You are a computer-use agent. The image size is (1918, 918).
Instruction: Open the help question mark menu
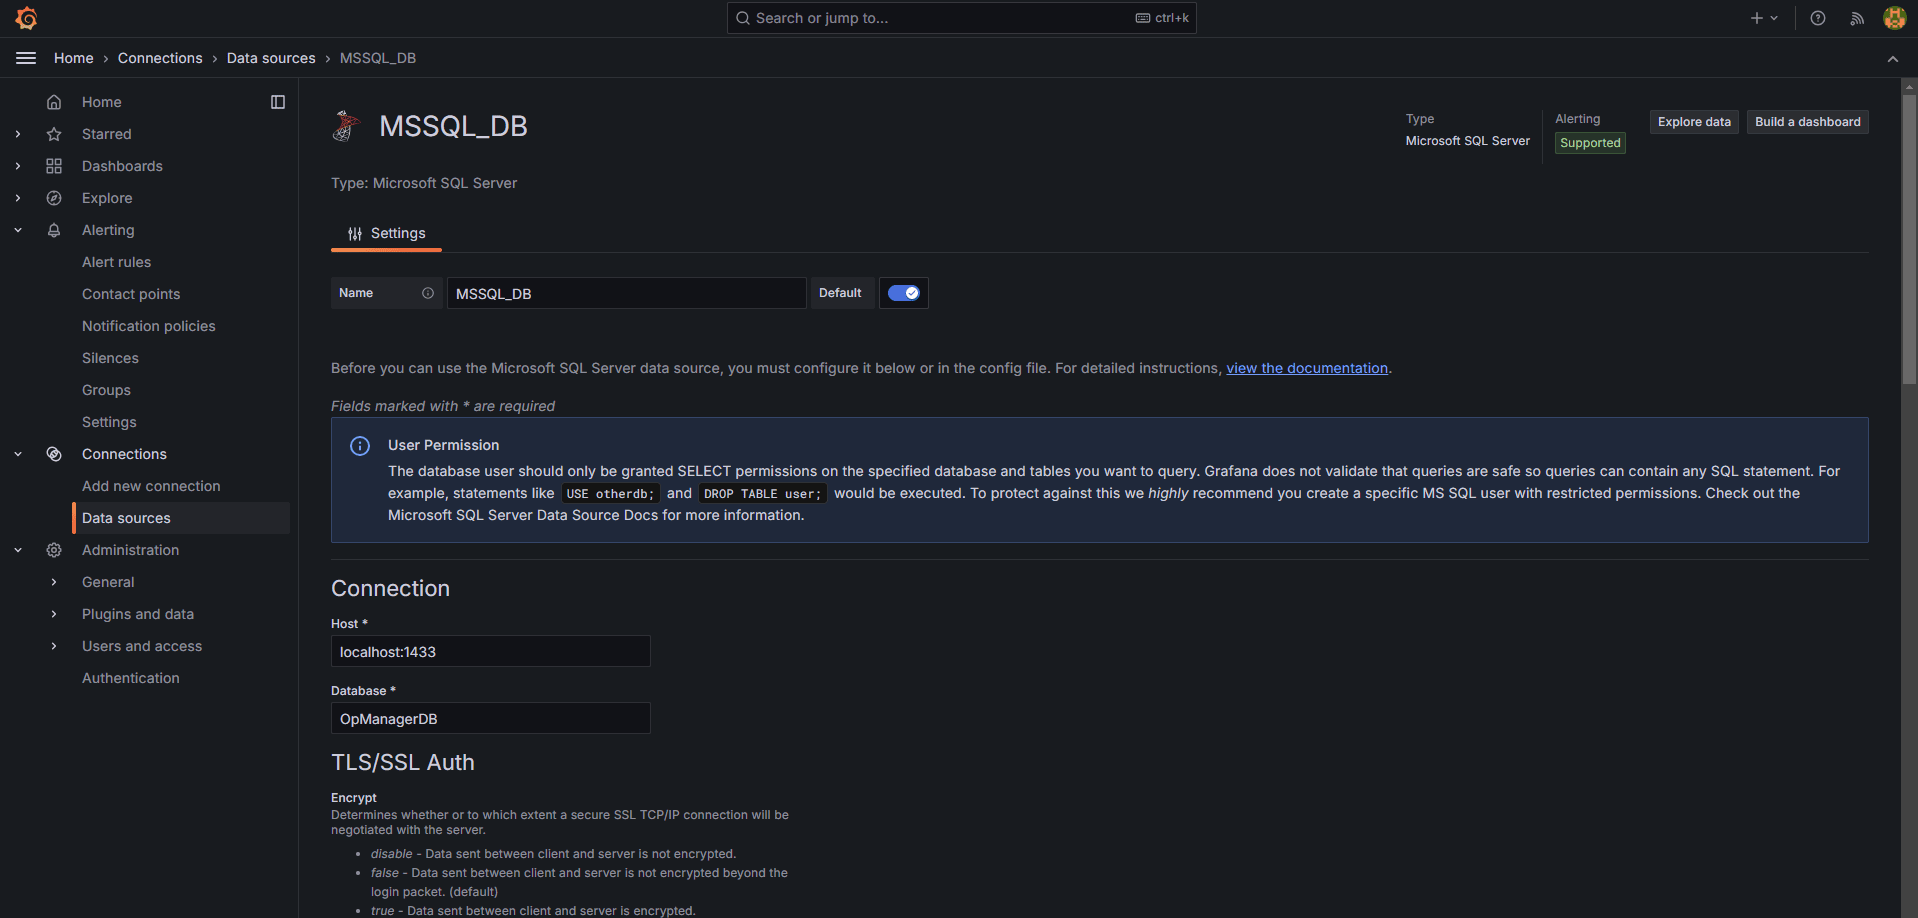coord(1818,18)
